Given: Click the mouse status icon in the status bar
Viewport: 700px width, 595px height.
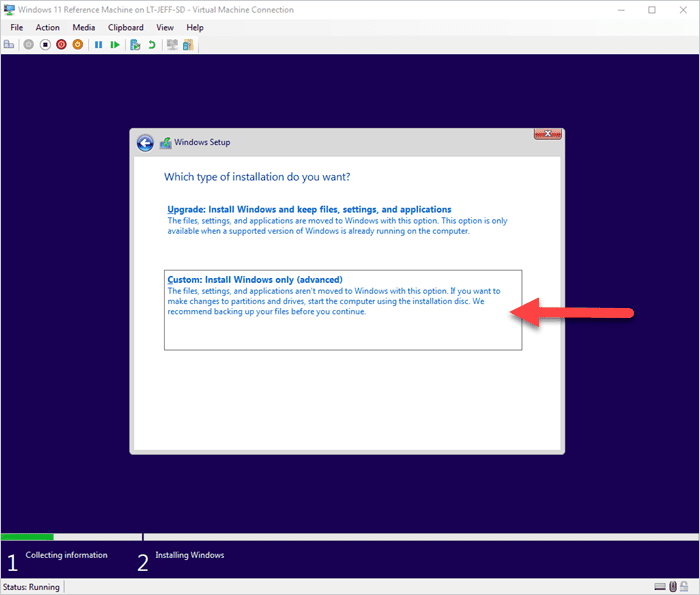Looking at the screenshot, I should (x=673, y=586).
